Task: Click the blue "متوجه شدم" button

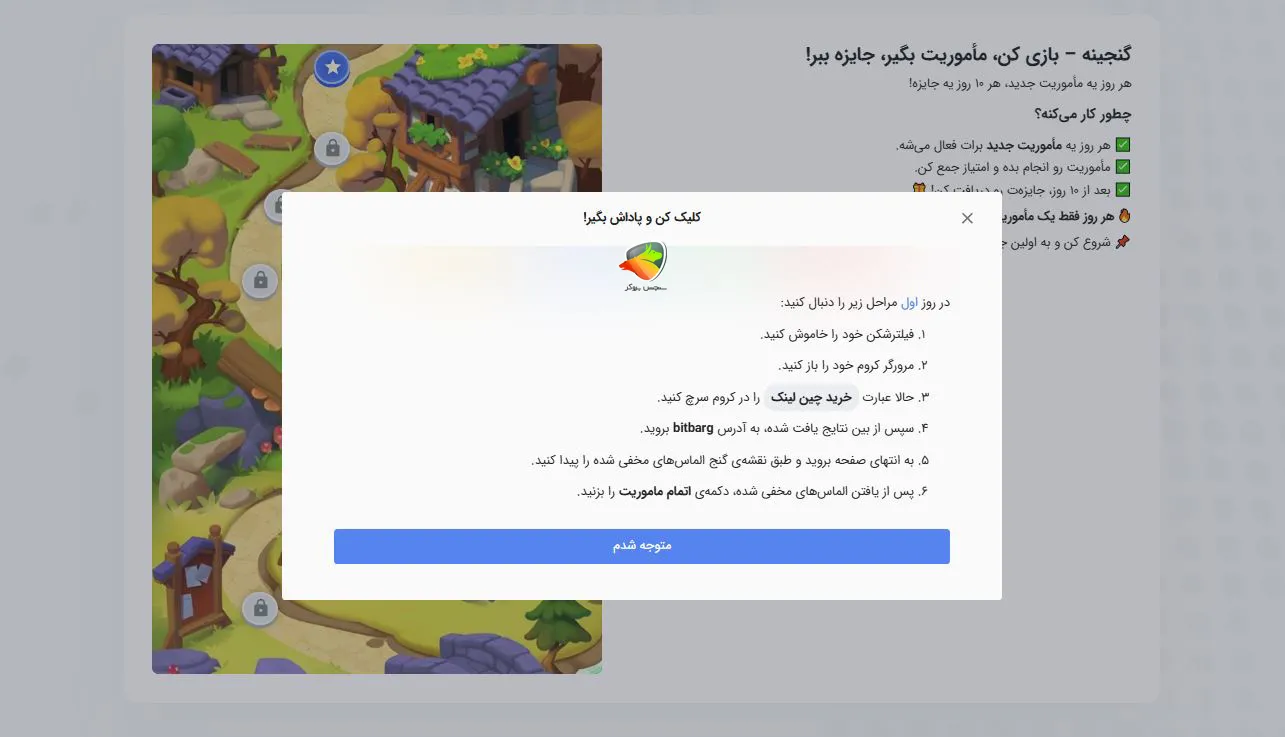Action: (642, 546)
